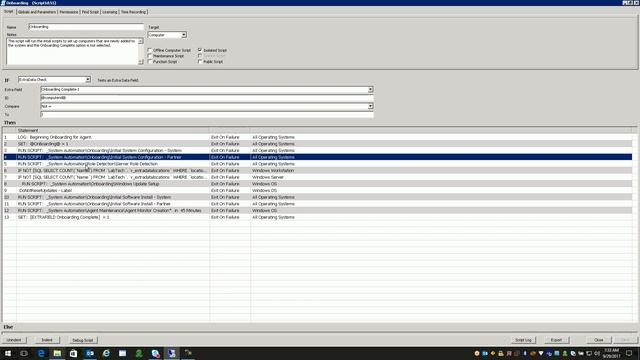640x360 pixels.
Task: Click the Close button at bottom
Action: pos(599,340)
